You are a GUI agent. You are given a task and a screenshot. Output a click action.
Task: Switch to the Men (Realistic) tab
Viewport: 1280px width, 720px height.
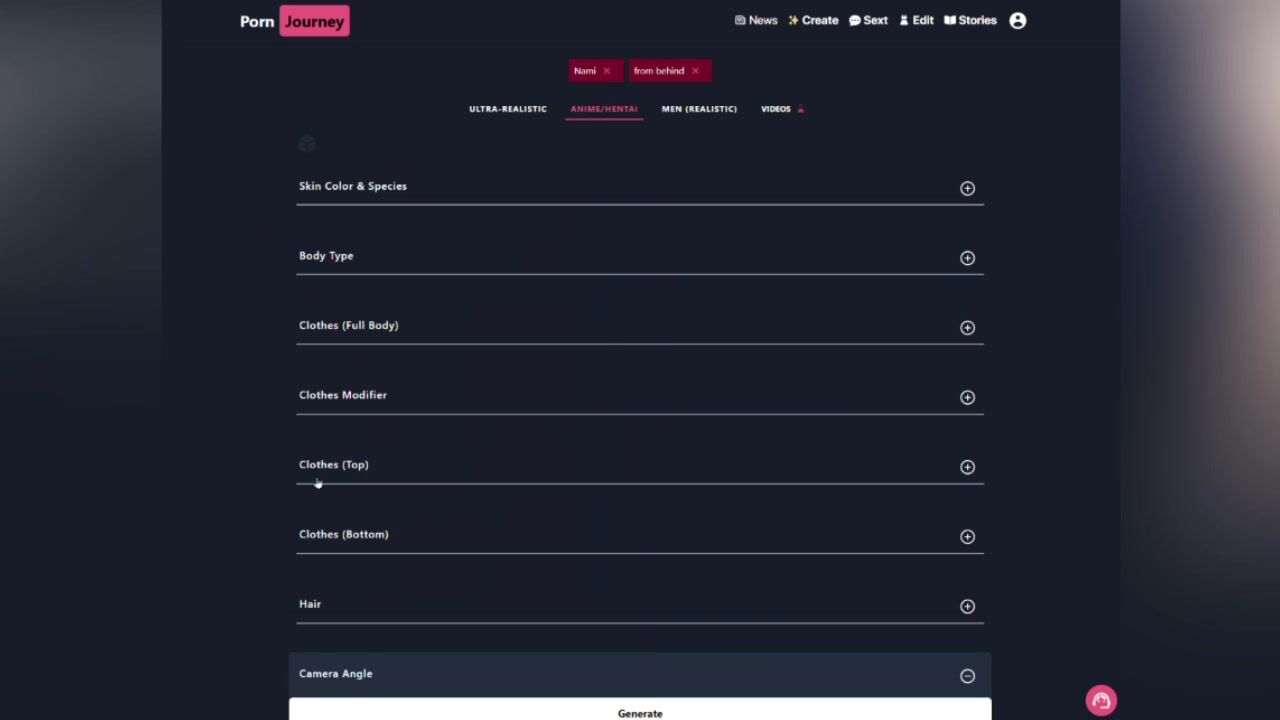coord(699,109)
